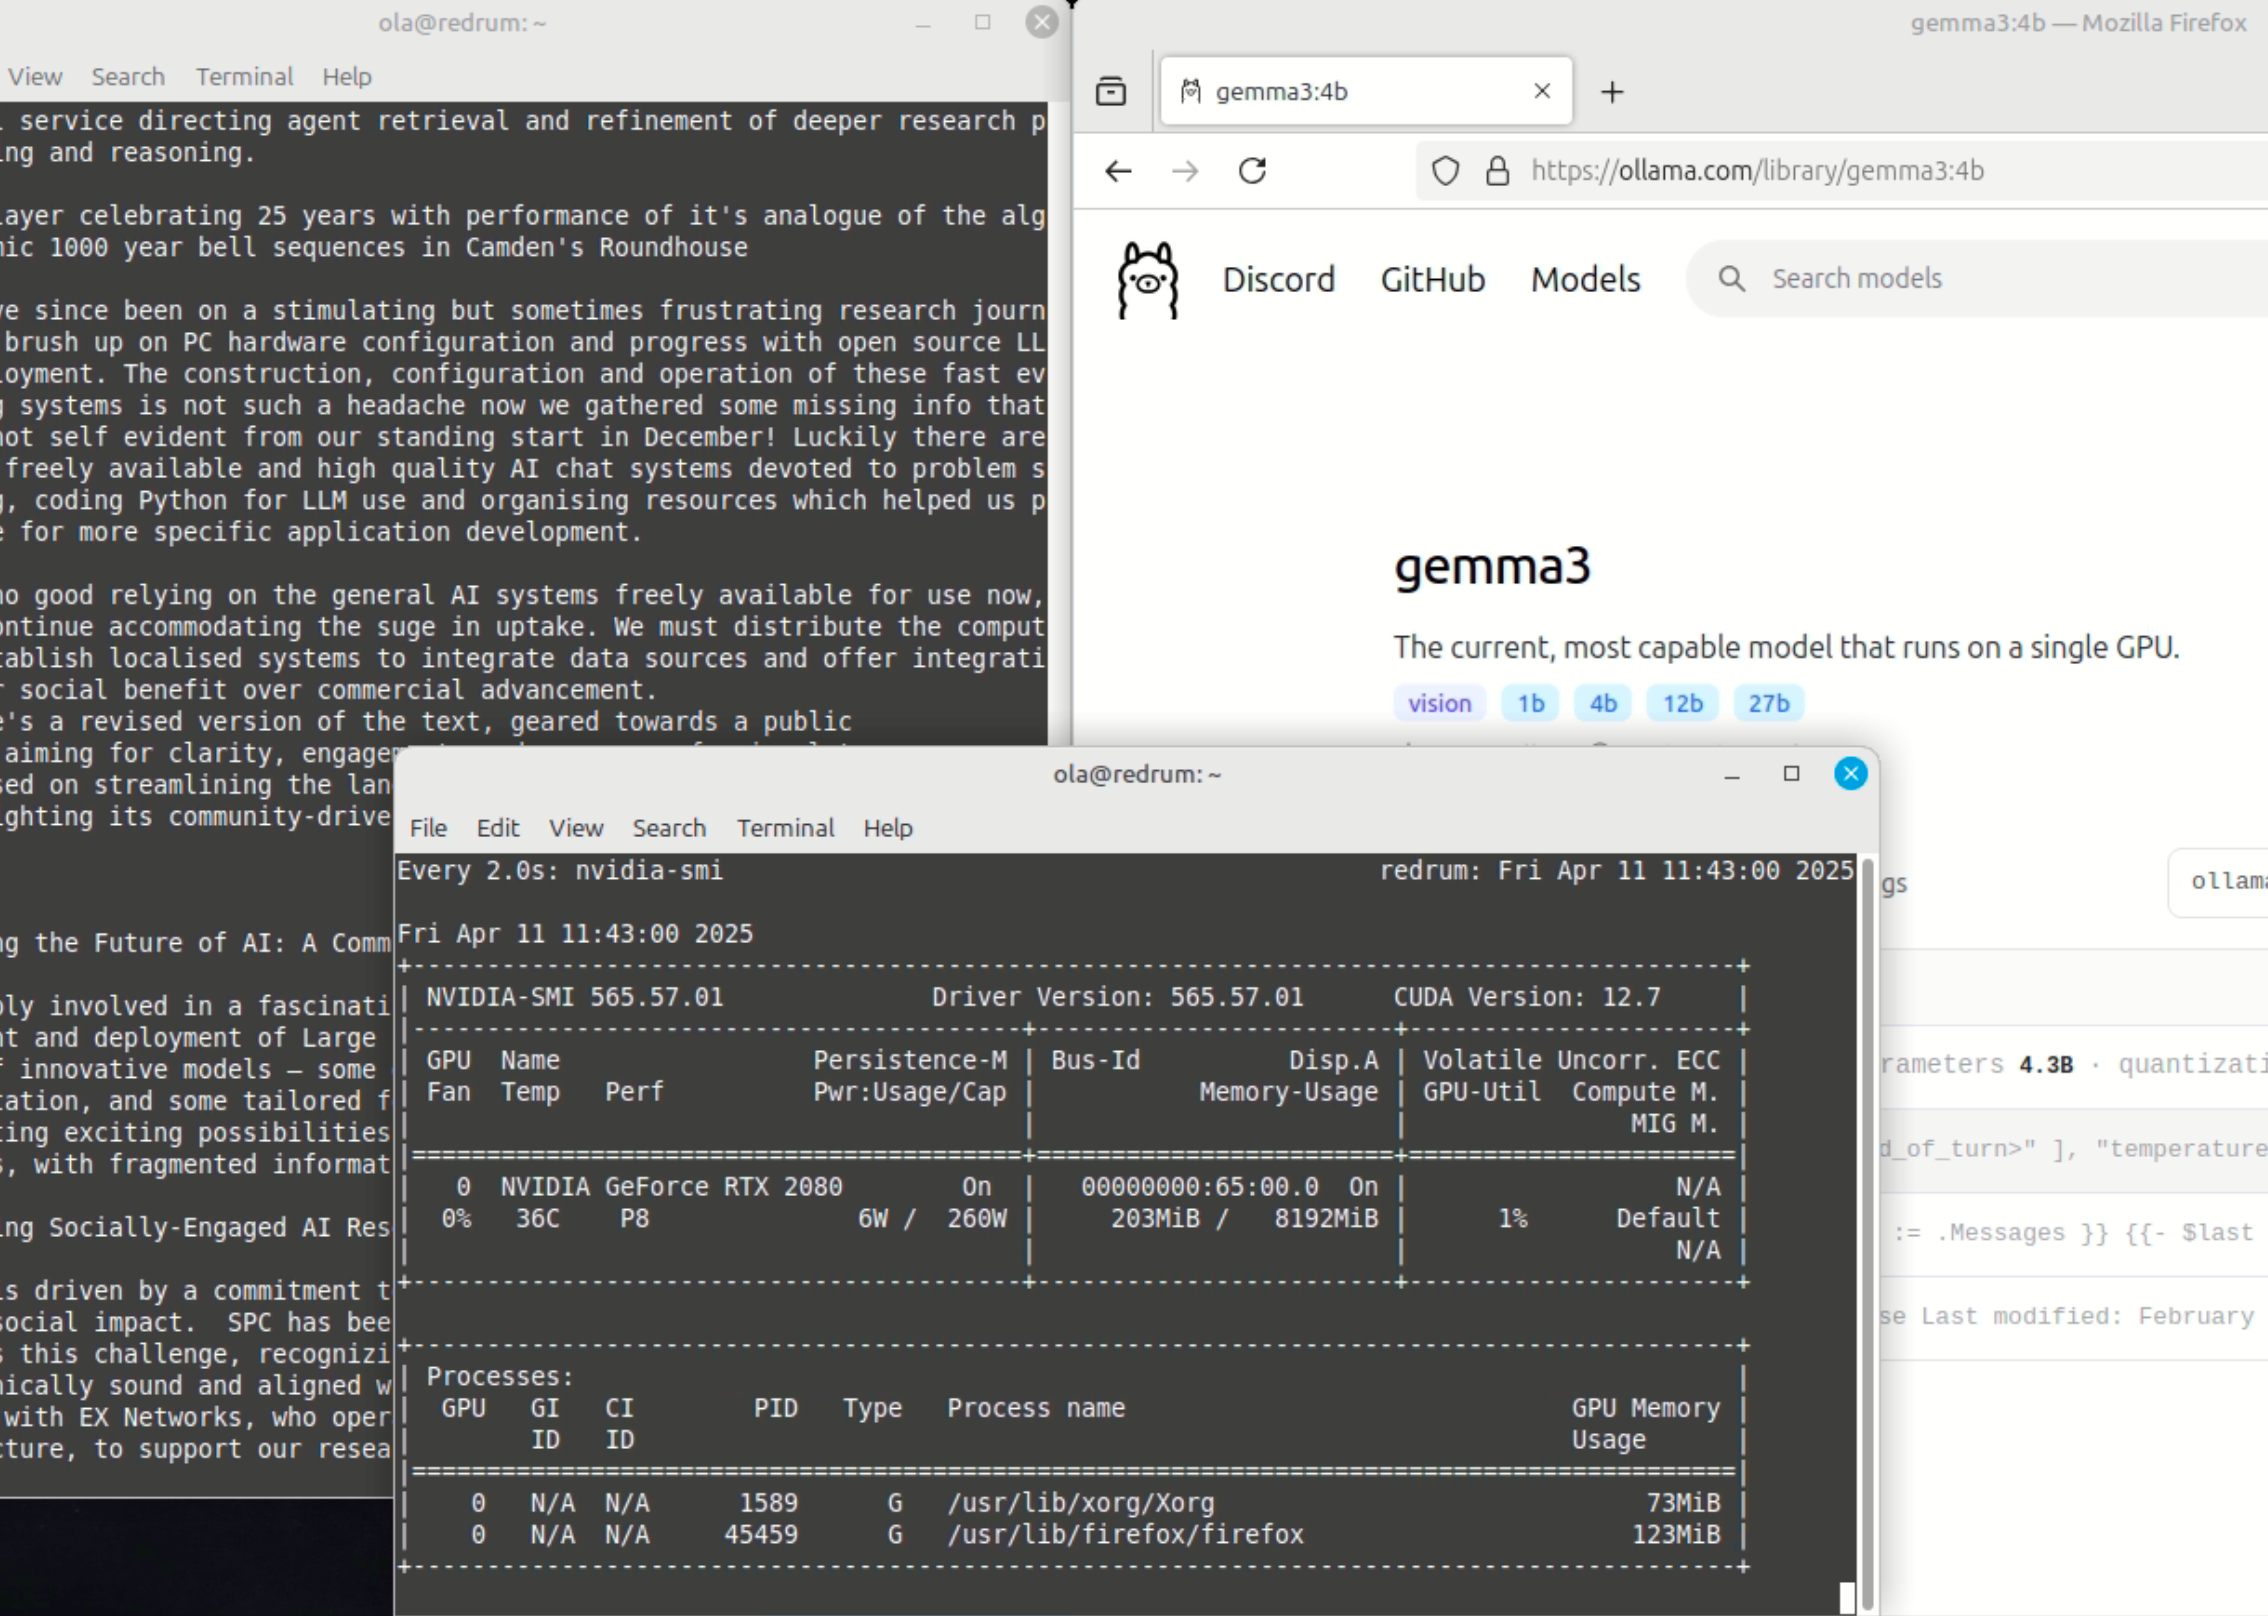Click the shield tracking protection icon
This screenshot has width=2268, height=1616.
[x=1445, y=171]
